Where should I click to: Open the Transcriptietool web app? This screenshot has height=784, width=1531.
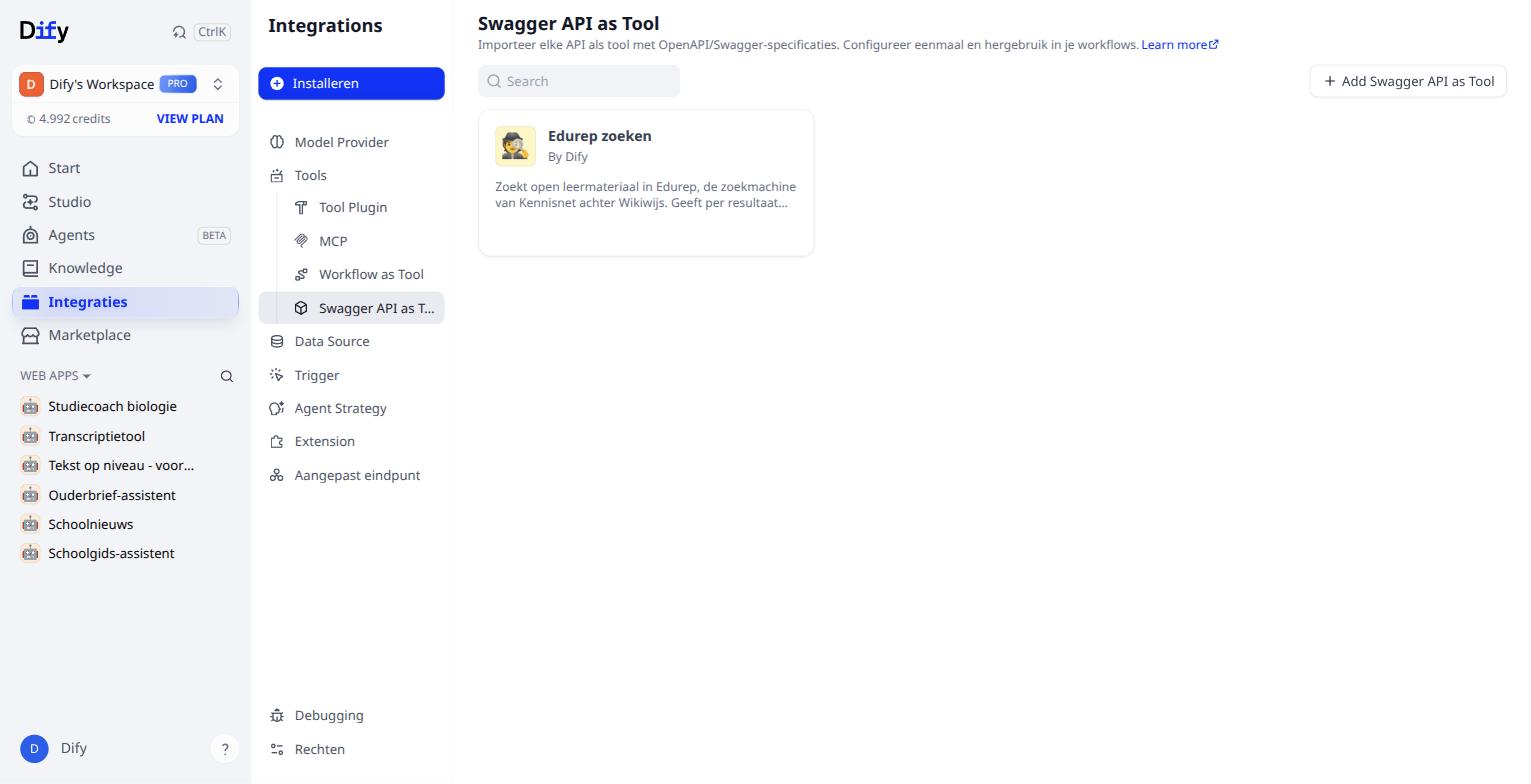pos(125,436)
